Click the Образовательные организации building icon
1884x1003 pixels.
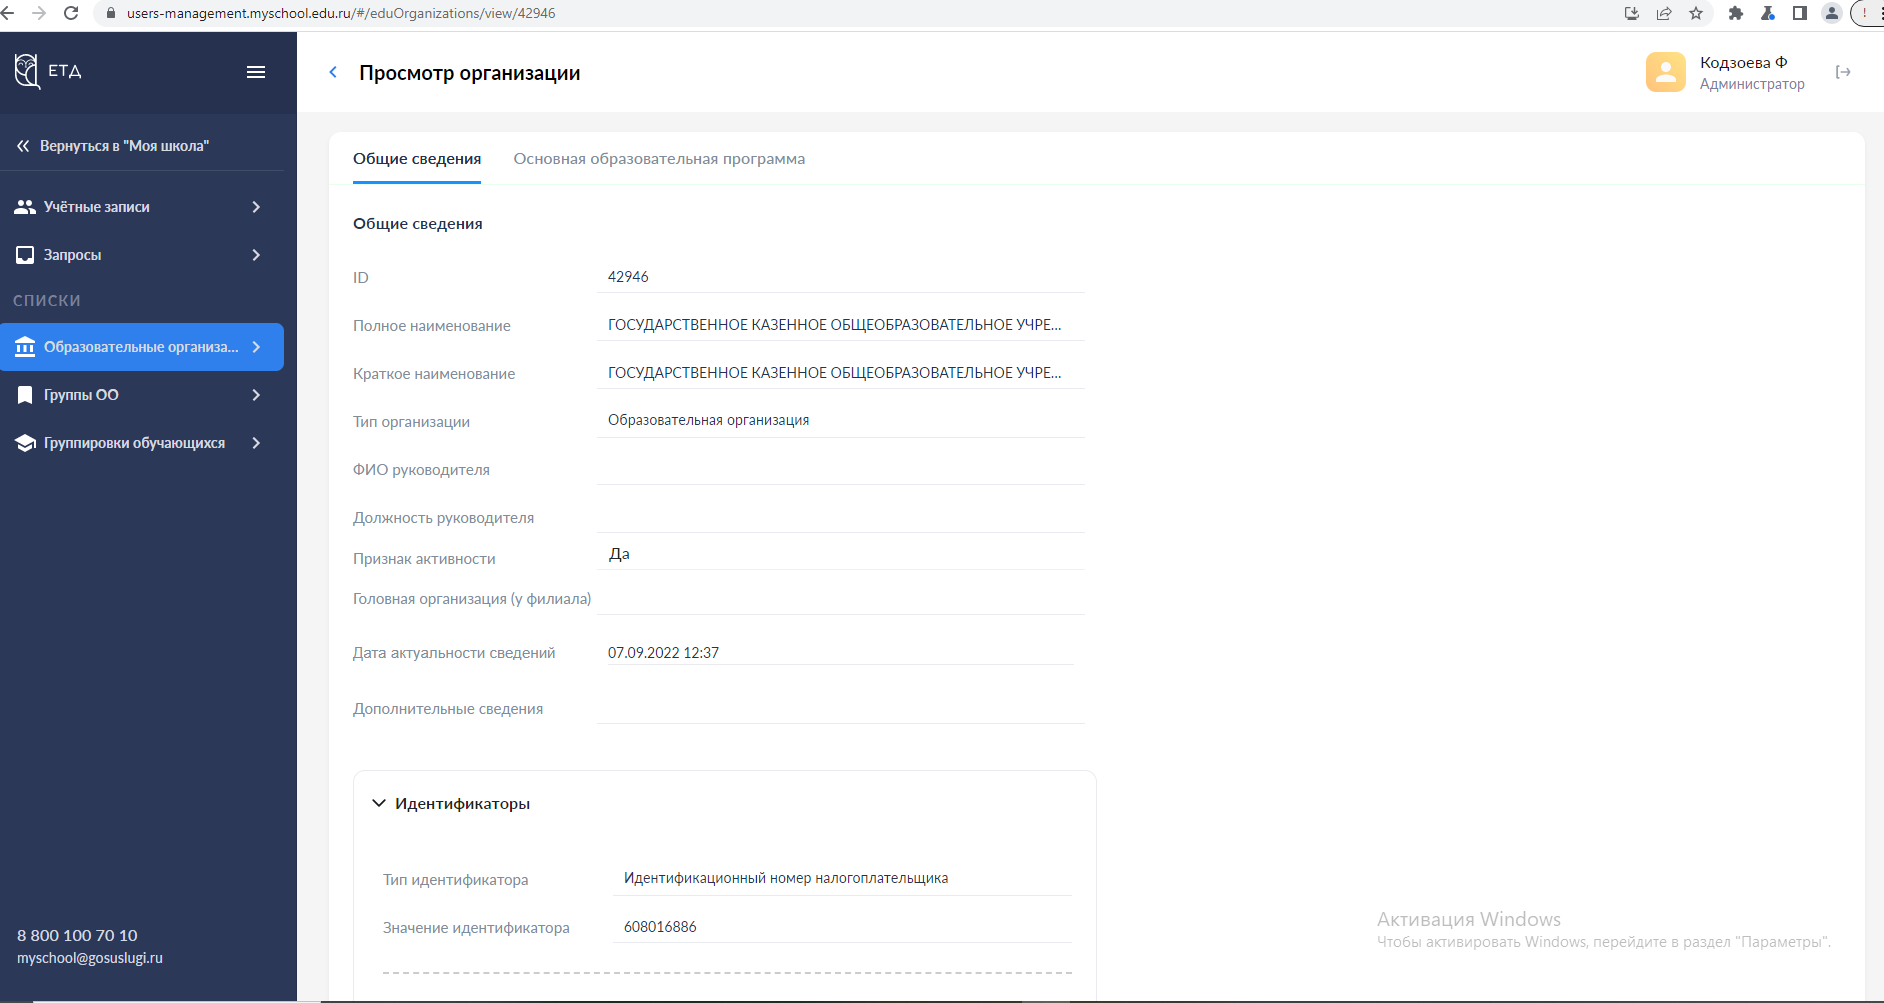point(25,347)
